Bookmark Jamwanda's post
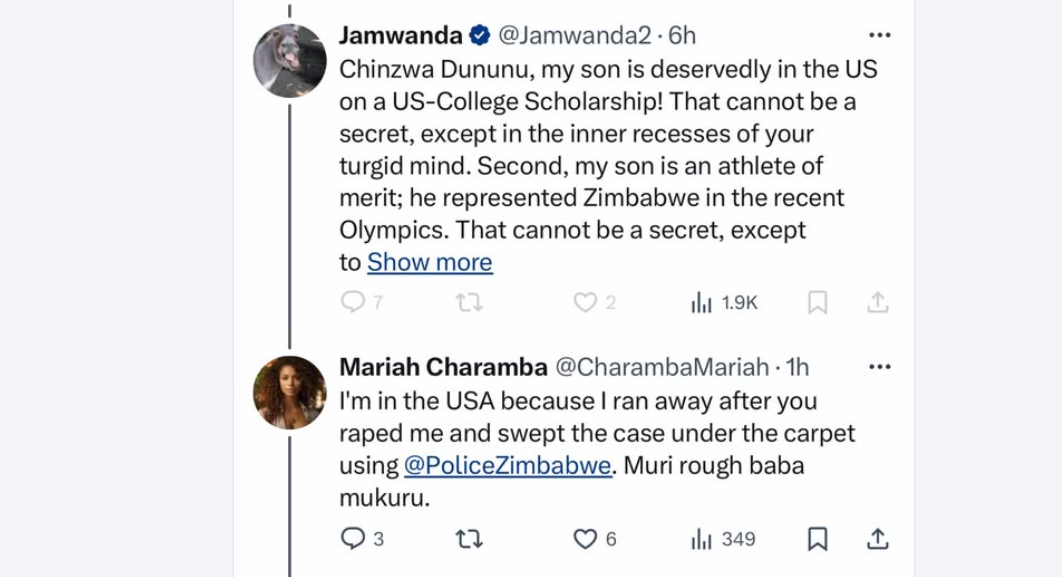 click(x=817, y=302)
